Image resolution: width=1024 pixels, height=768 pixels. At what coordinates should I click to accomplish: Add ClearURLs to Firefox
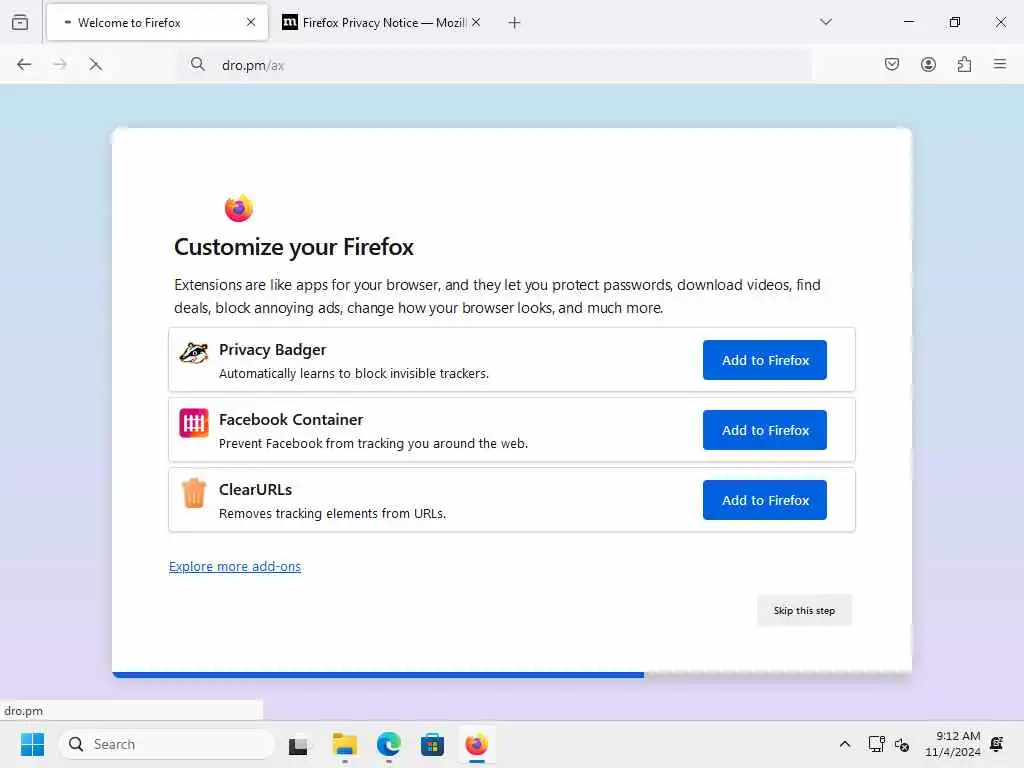(765, 500)
